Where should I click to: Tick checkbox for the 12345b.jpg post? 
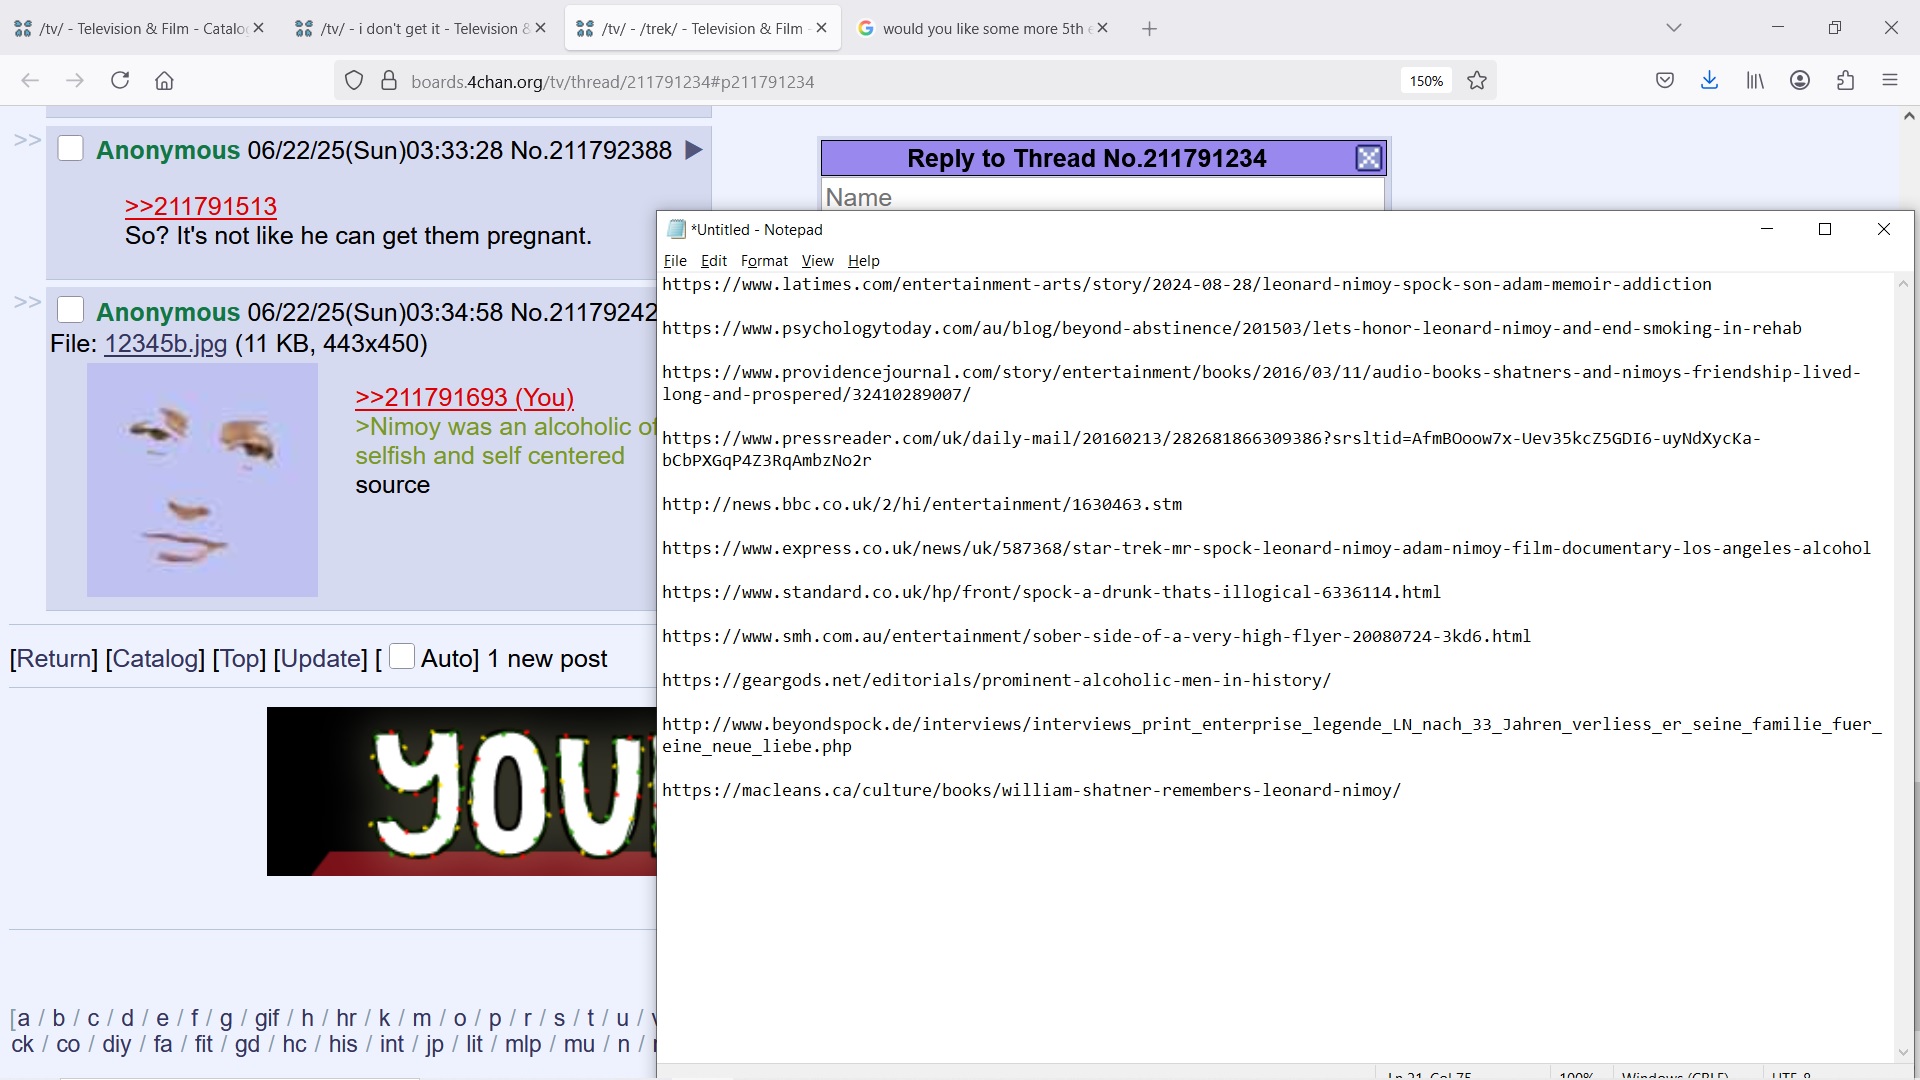(x=70, y=310)
